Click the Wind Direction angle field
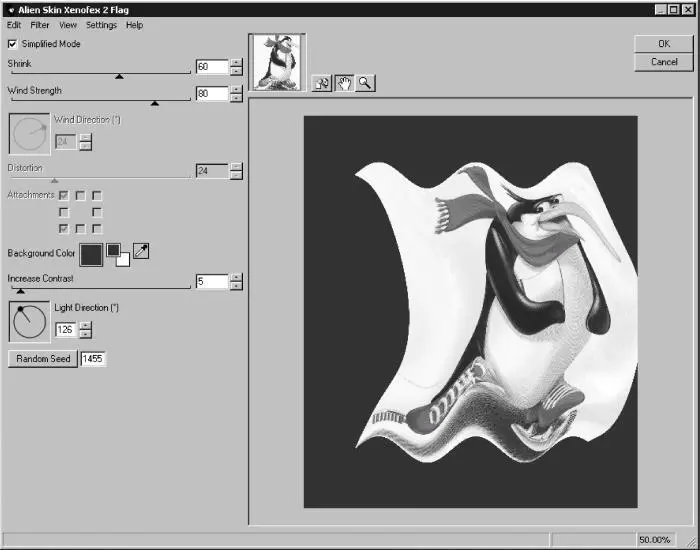Image resolution: width=700 pixels, height=550 pixels. click(x=66, y=142)
